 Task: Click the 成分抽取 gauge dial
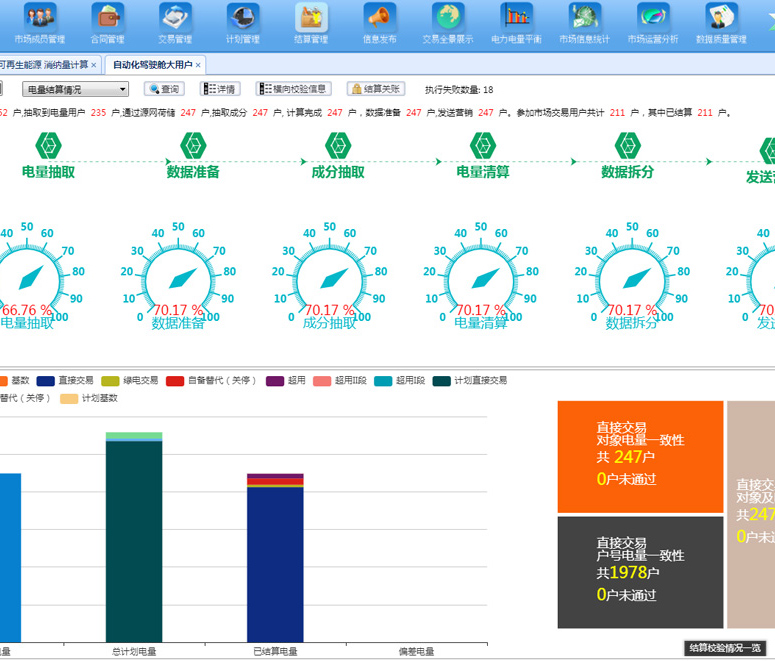point(330,280)
